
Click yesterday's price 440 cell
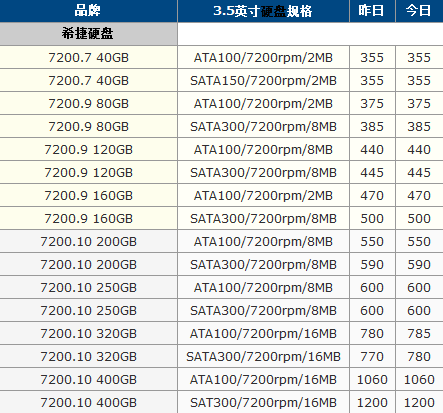(x=372, y=149)
